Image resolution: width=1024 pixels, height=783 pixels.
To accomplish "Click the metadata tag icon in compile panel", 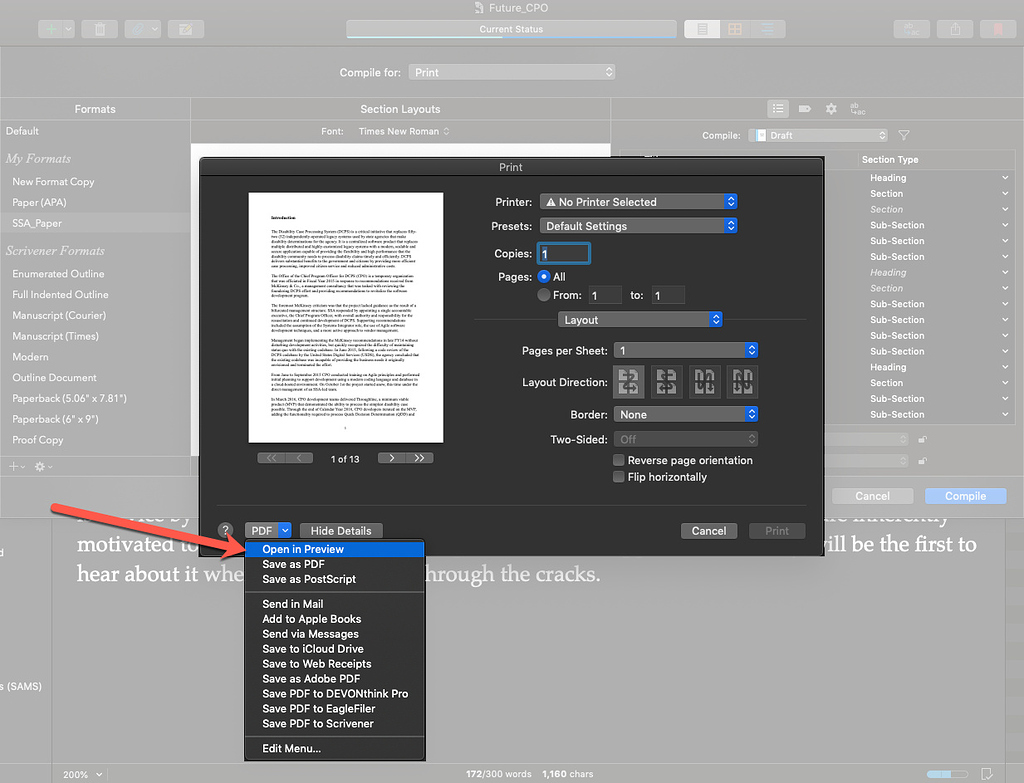I will (x=806, y=108).
